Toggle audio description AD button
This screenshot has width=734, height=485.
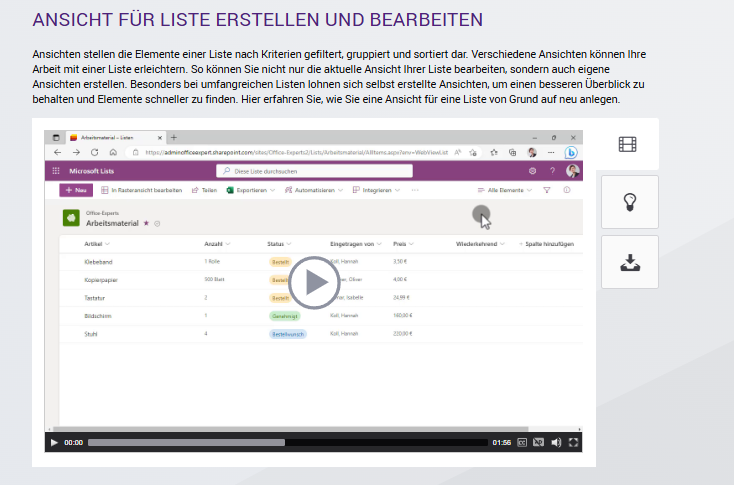(x=538, y=442)
